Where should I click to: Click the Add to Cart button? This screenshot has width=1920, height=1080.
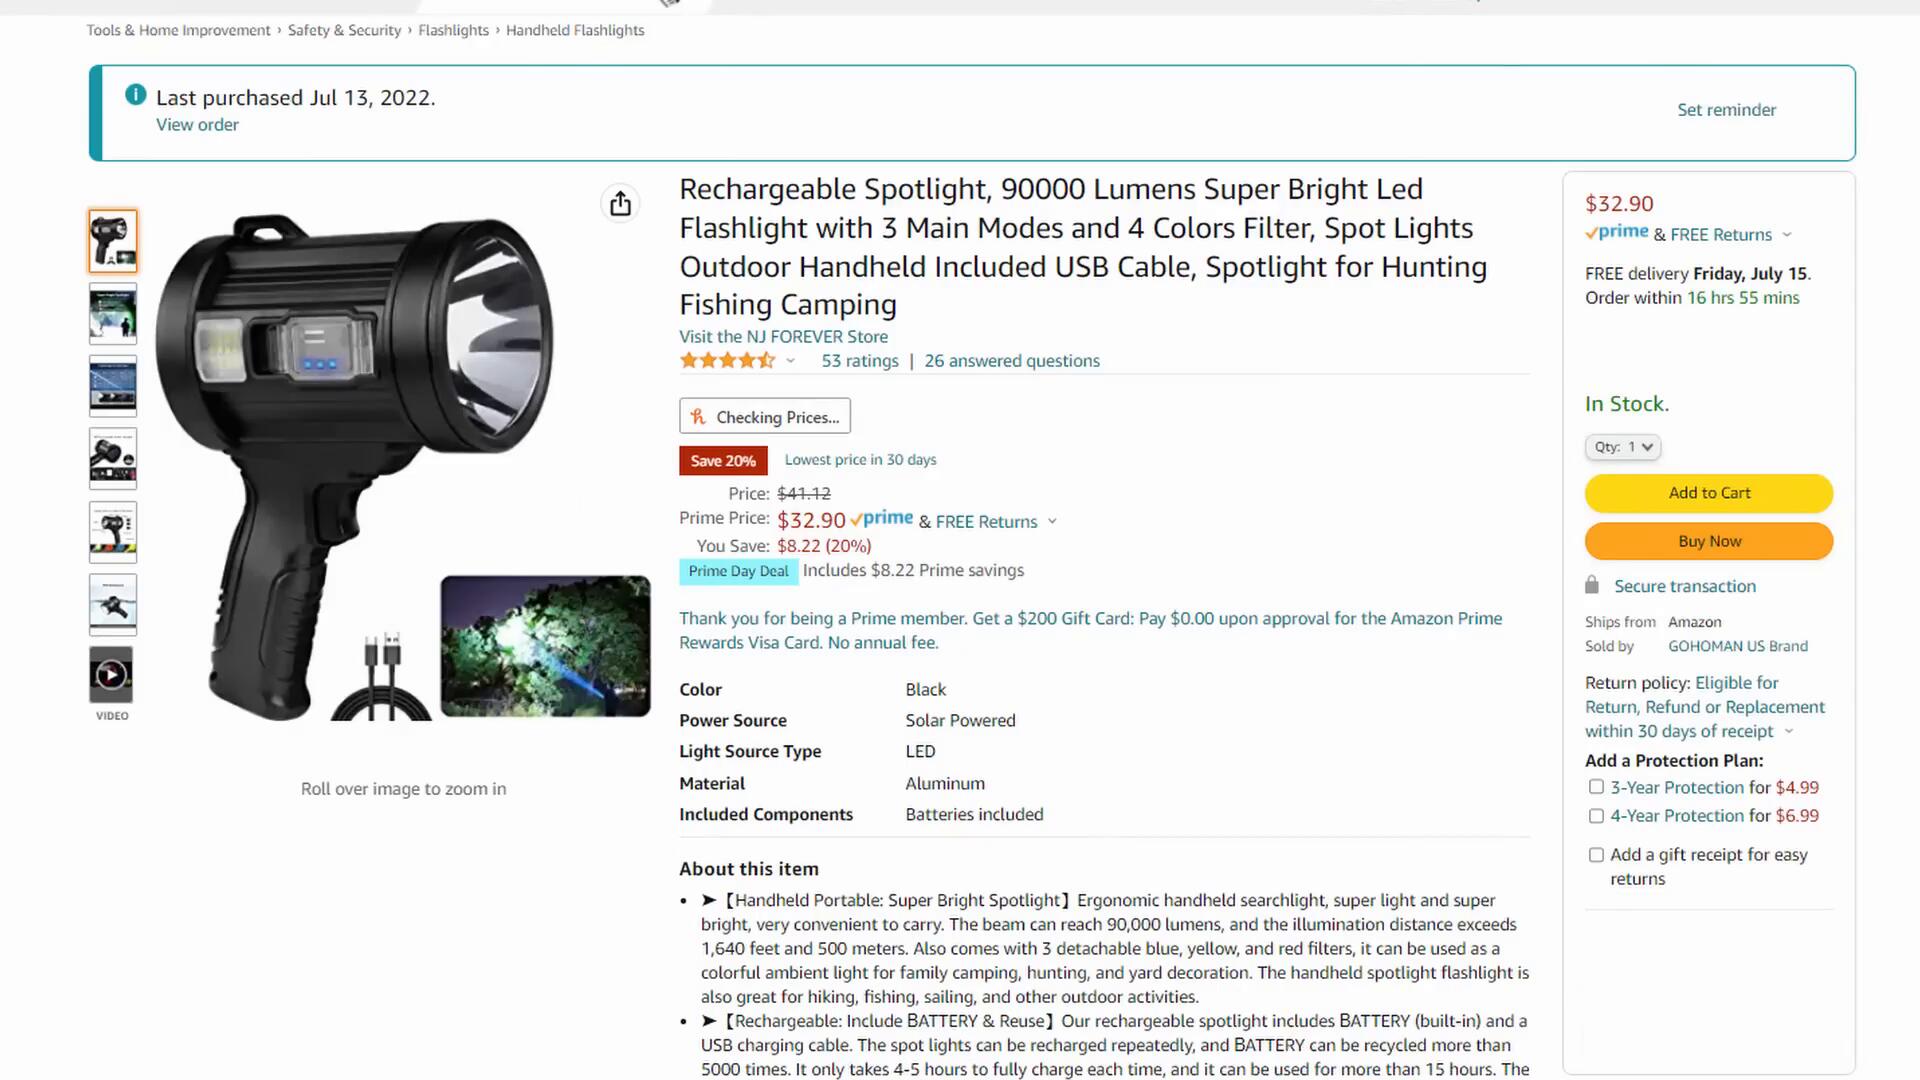tap(1708, 493)
